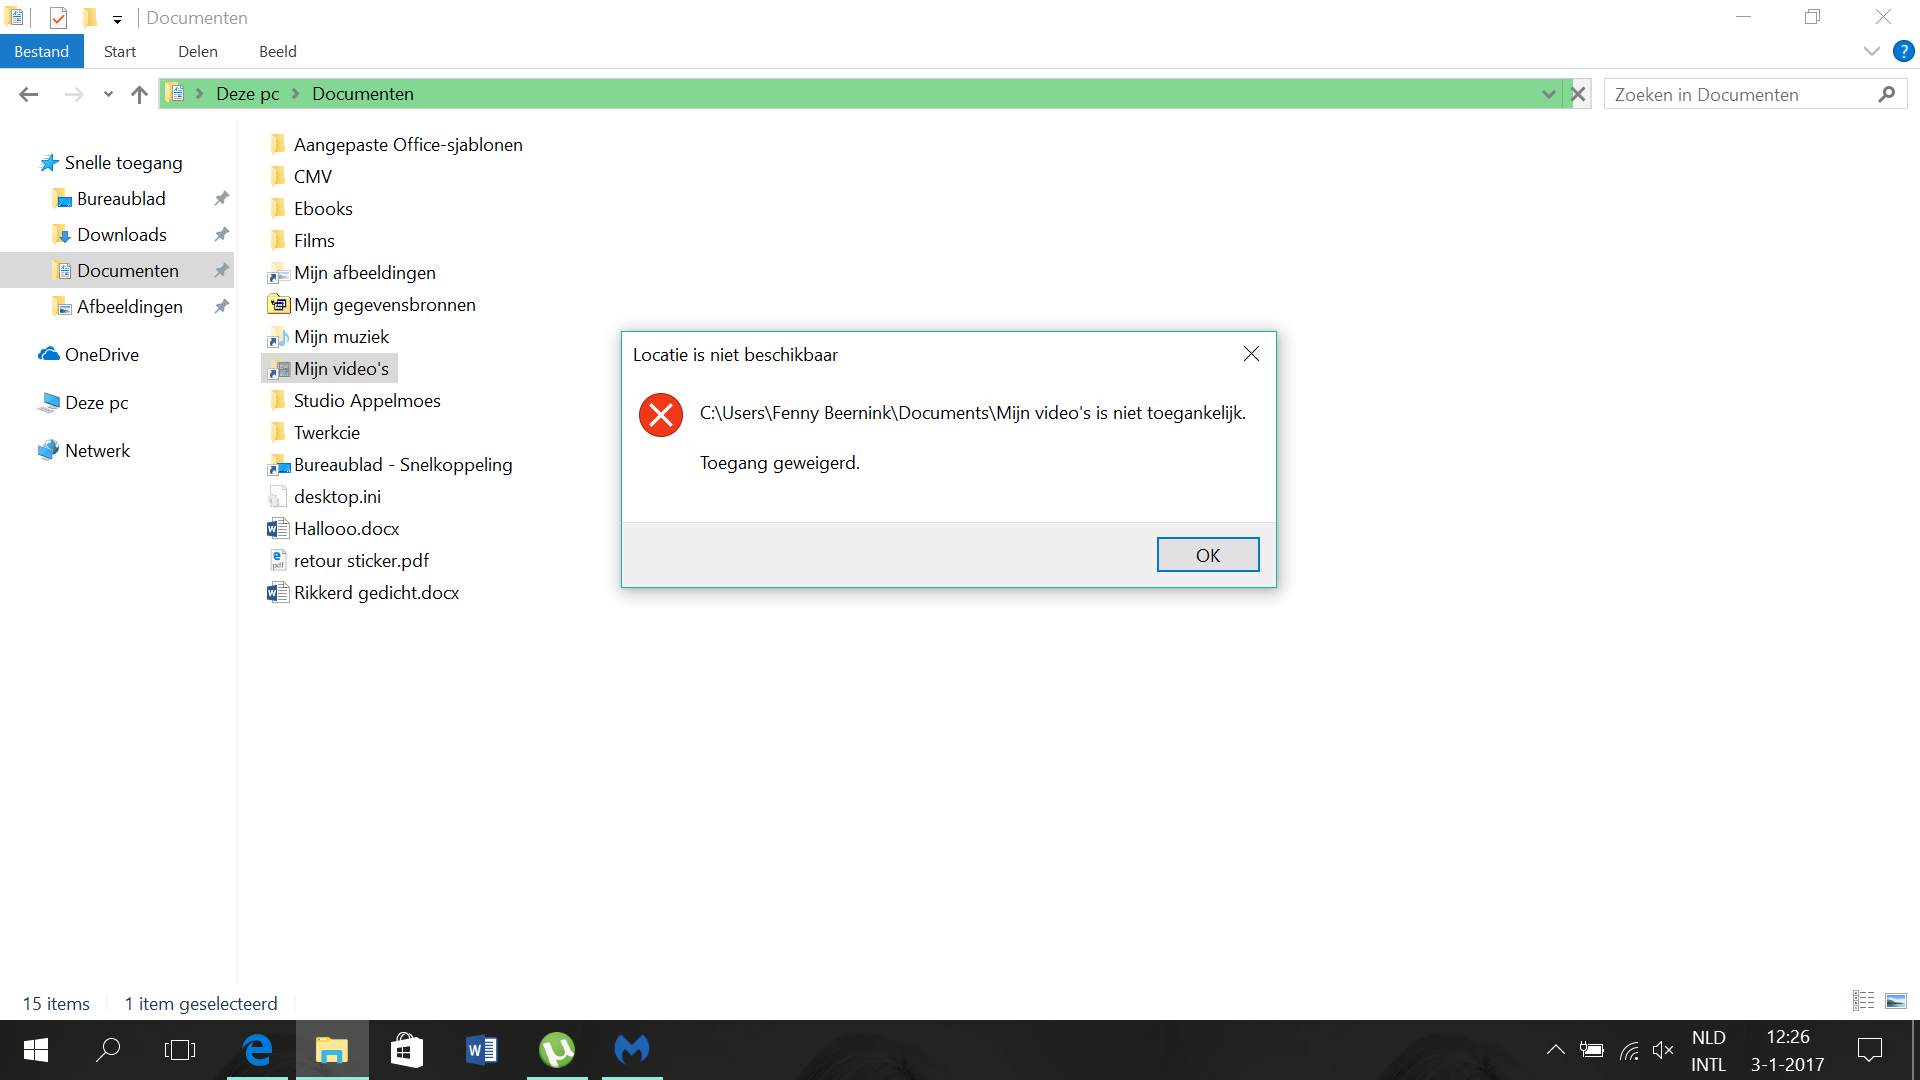This screenshot has height=1080, width=1920.
Task: Open Help via the question mark icon
Action: [1903, 51]
